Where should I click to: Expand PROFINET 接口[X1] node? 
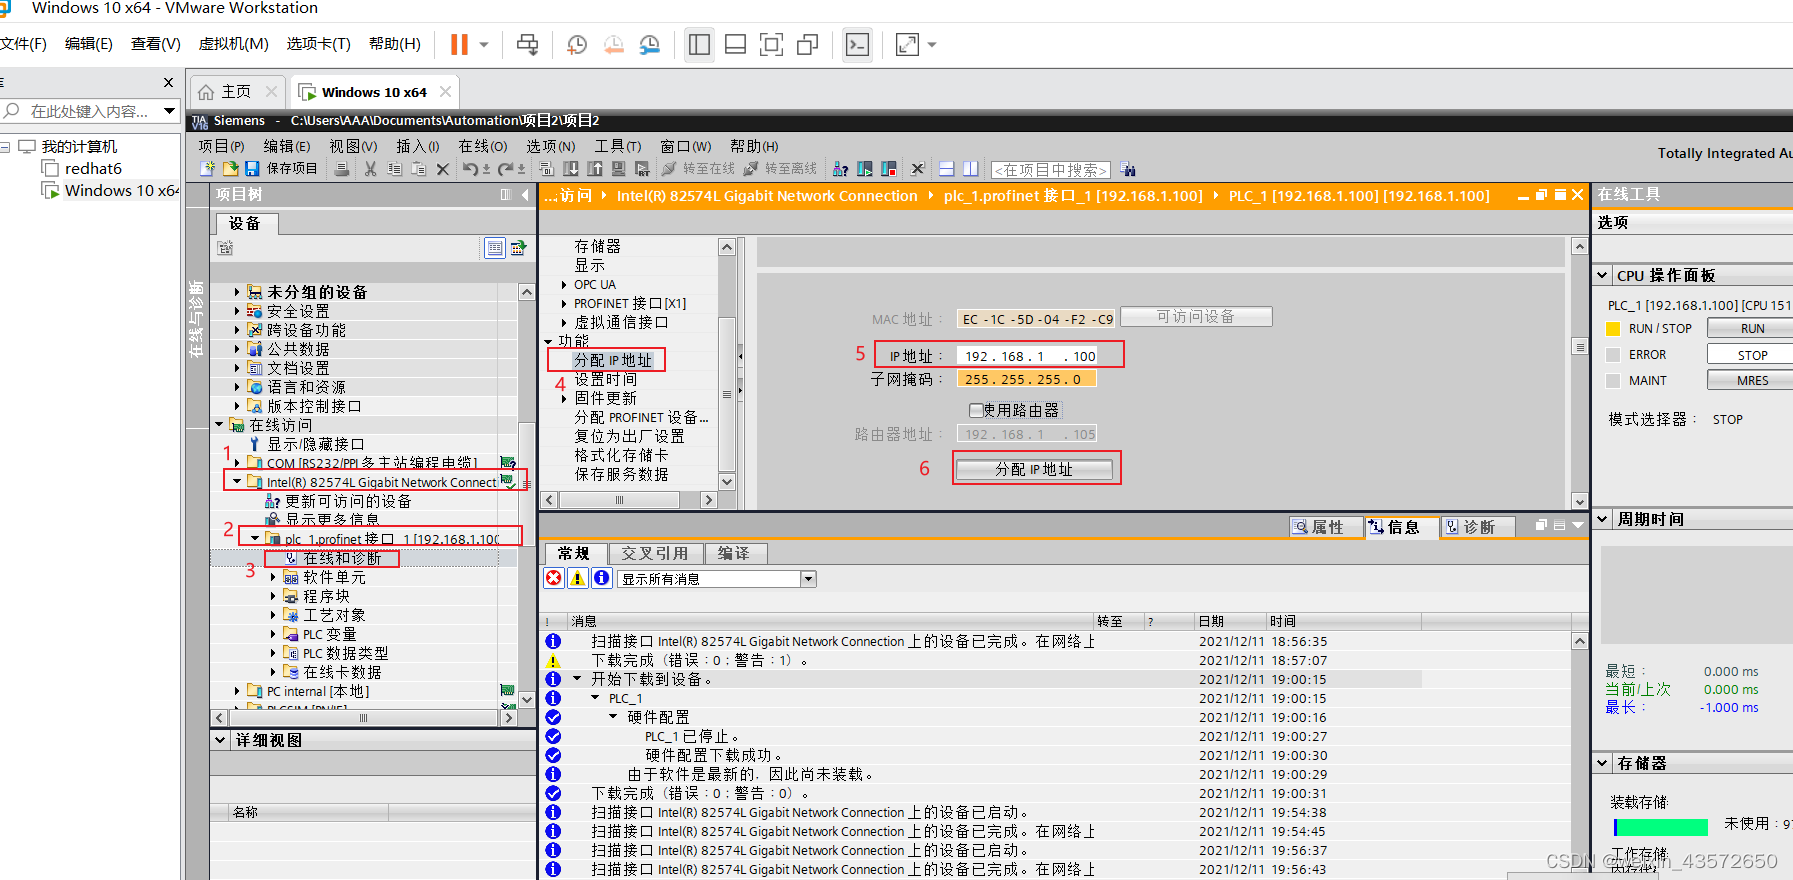click(564, 303)
